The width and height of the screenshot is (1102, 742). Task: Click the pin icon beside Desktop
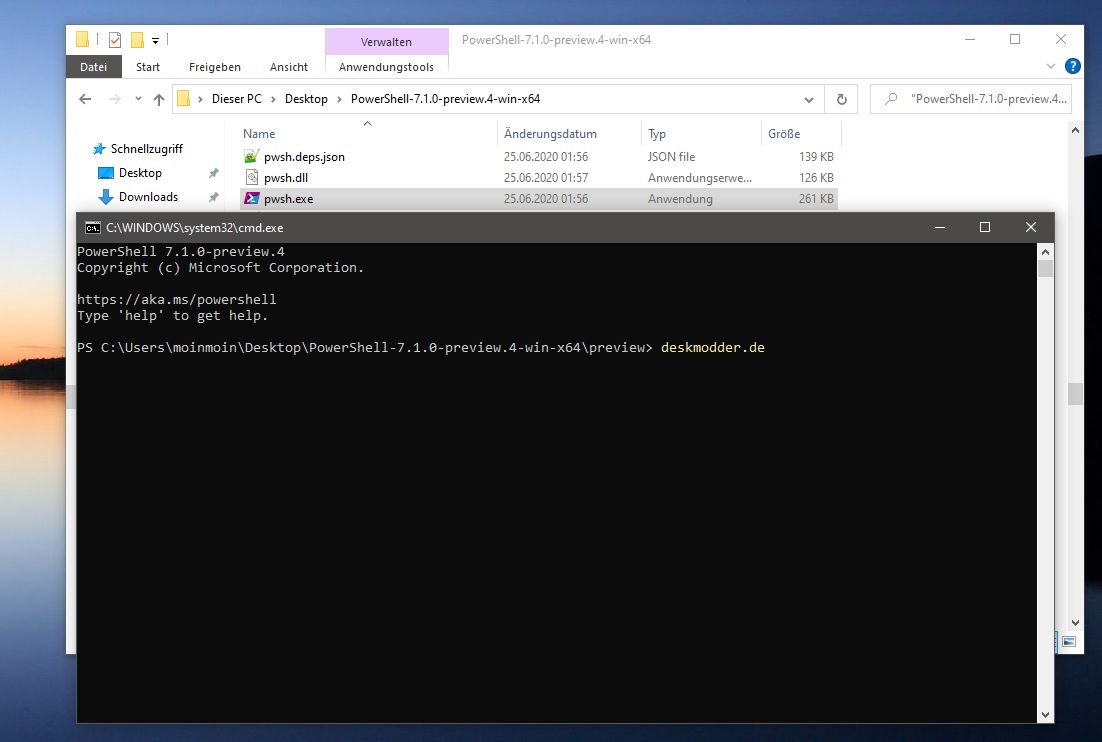click(214, 173)
